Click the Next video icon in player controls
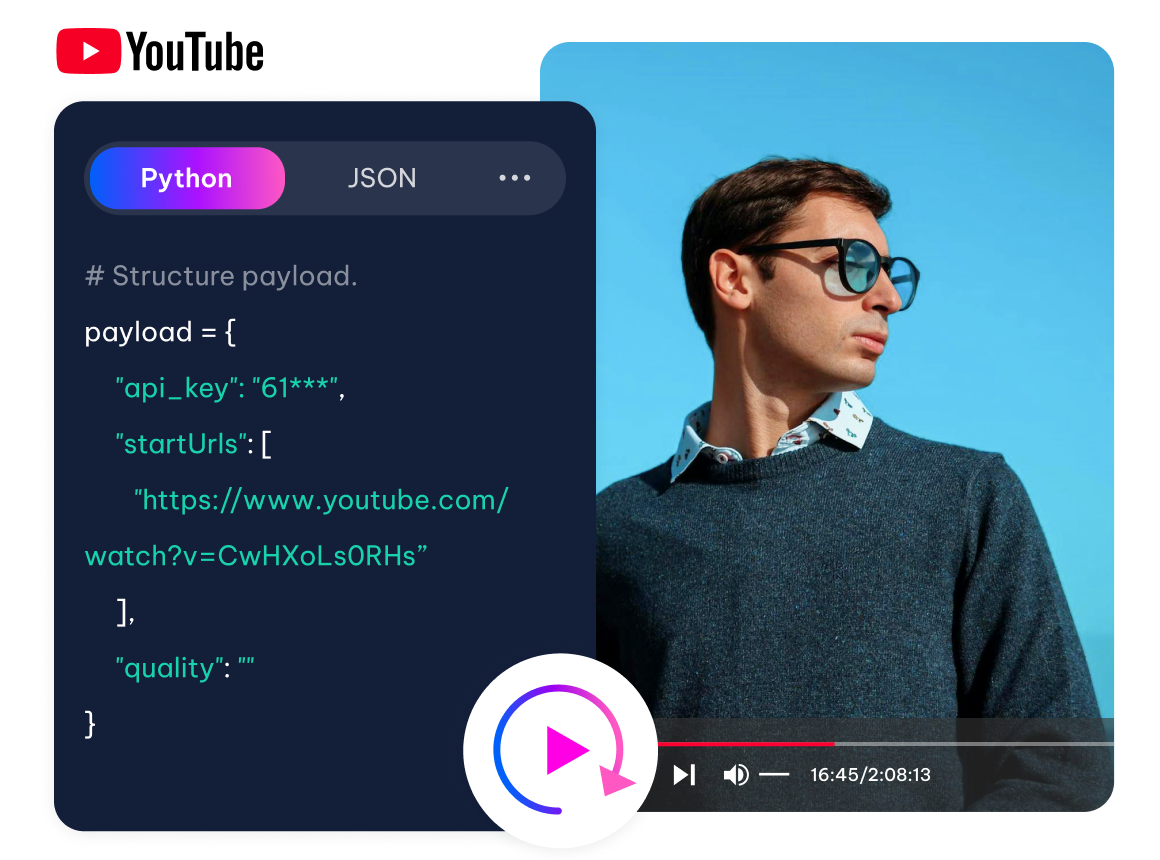The image size is (1160, 860). (x=684, y=773)
